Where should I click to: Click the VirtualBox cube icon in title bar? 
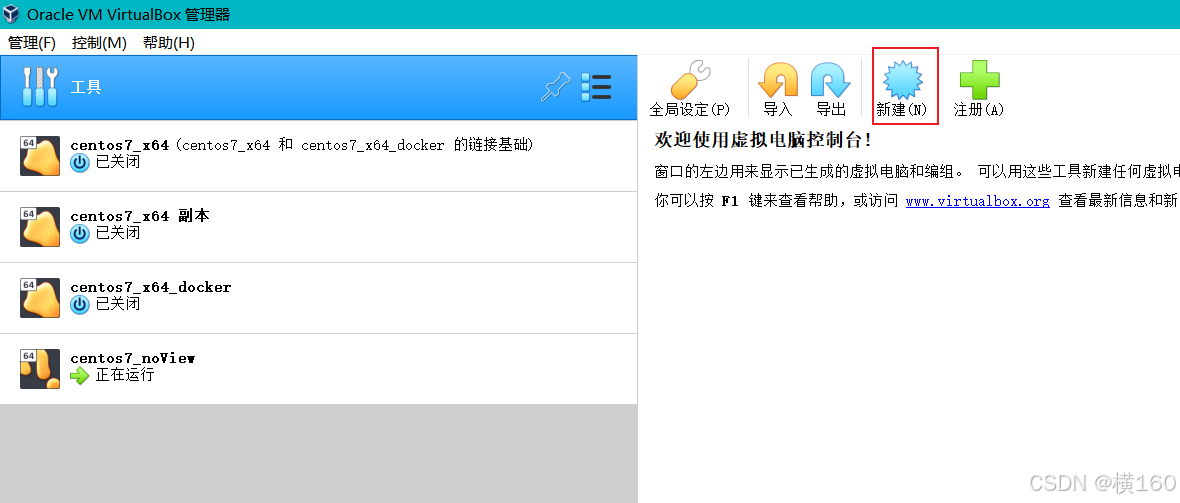(x=11, y=14)
